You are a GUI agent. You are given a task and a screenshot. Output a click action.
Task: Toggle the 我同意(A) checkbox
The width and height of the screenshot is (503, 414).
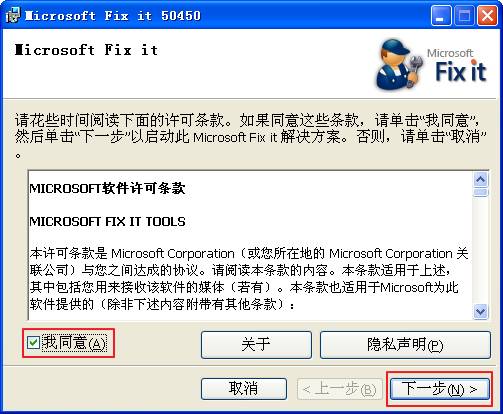pyautogui.click(x=33, y=342)
